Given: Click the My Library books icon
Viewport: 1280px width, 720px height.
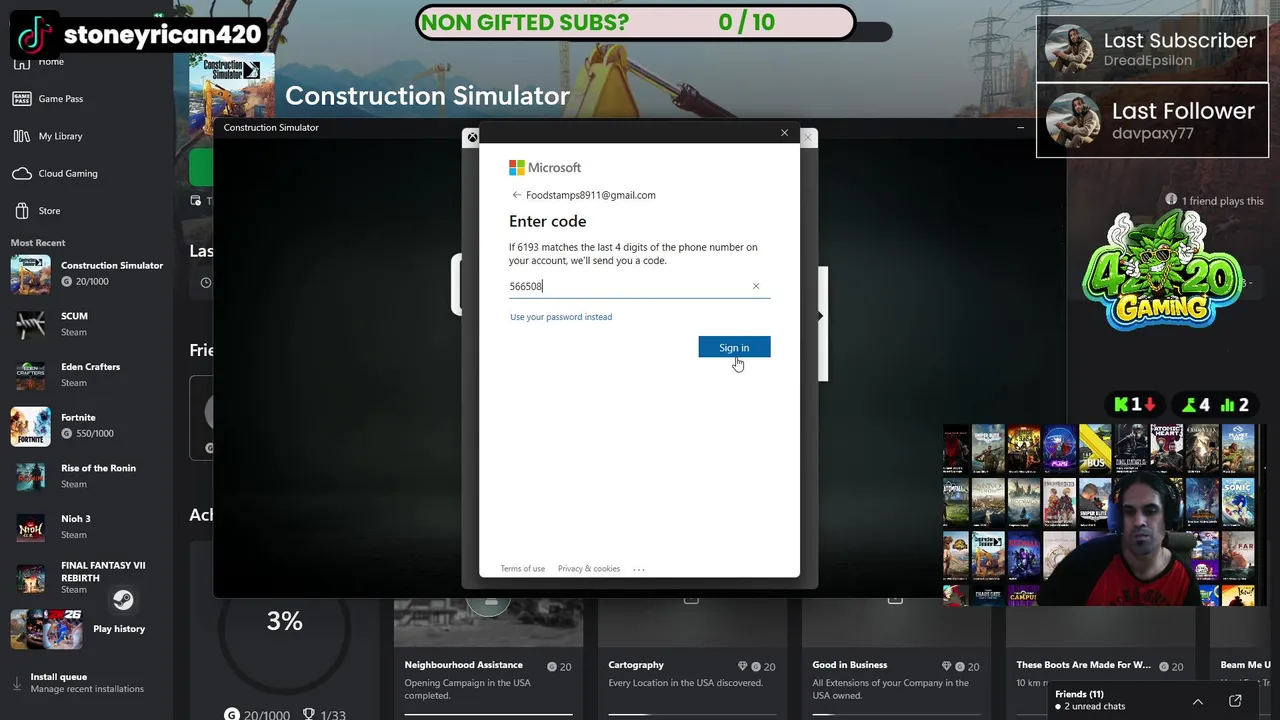Looking at the screenshot, I should 22,136.
